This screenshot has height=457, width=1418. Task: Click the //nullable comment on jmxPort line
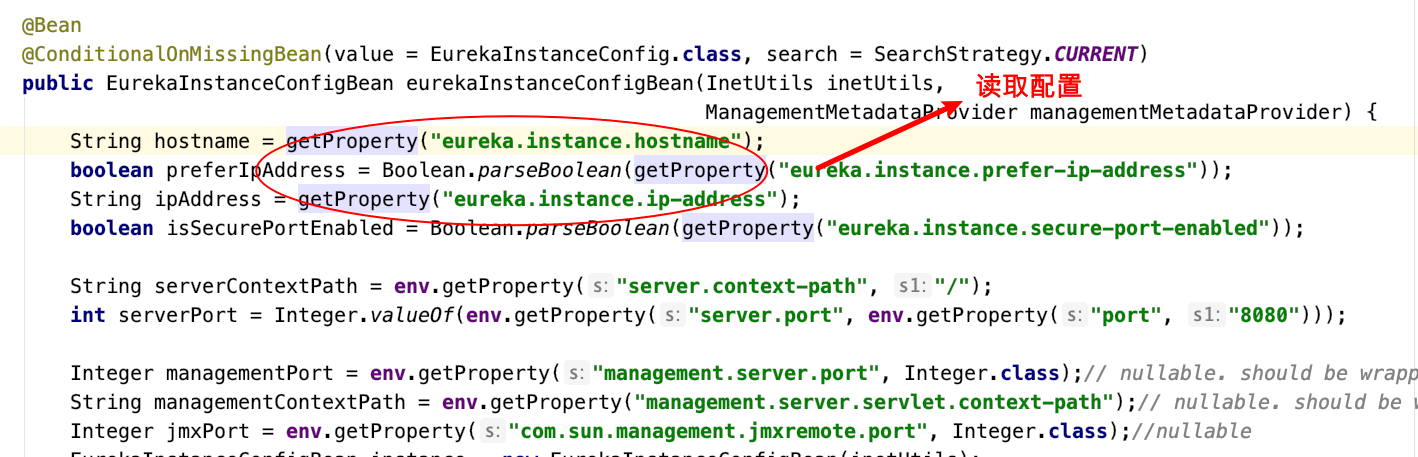(1190, 431)
